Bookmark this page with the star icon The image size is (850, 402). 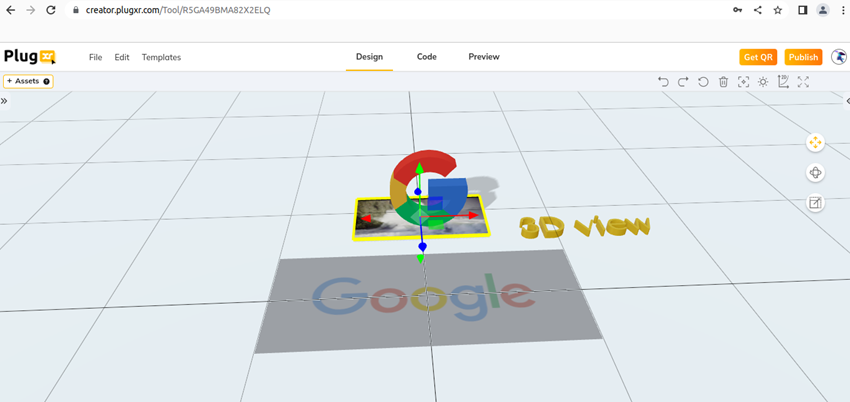(x=778, y=10)
